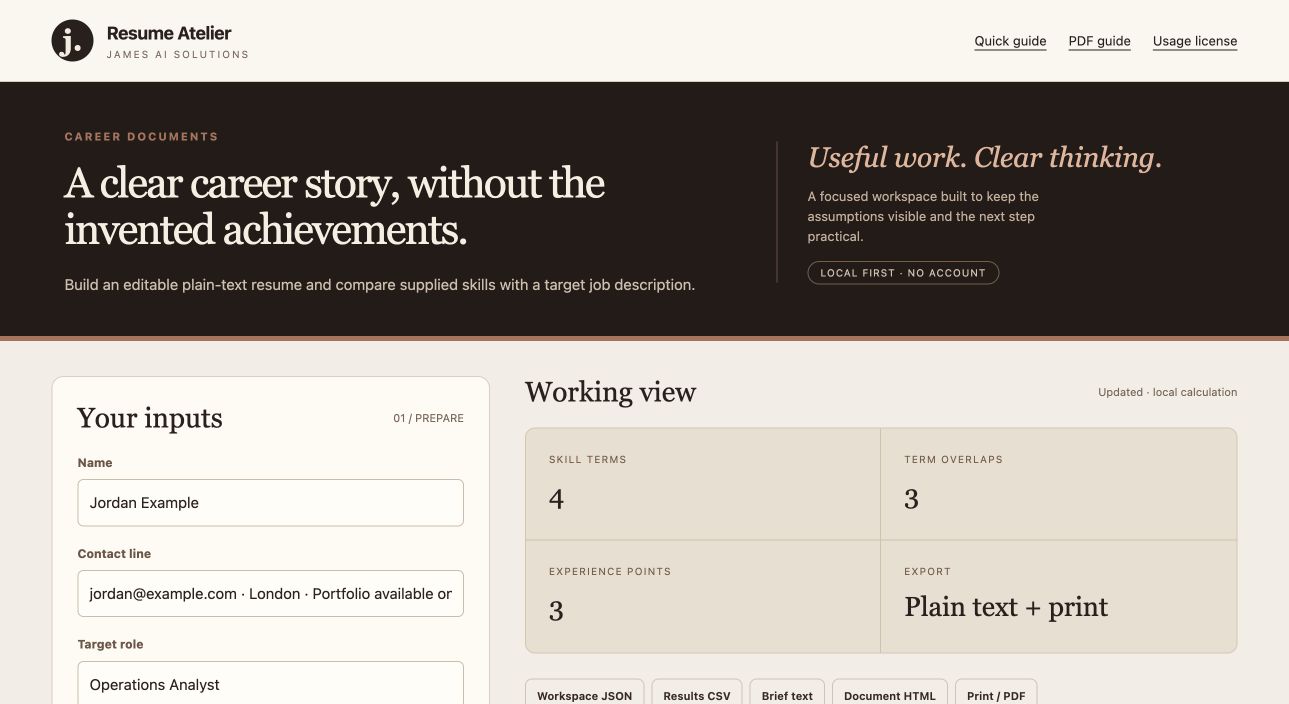1289x704 pixels.
Task: Click the Print / PDF button
Action: click(x=996, y=694)
